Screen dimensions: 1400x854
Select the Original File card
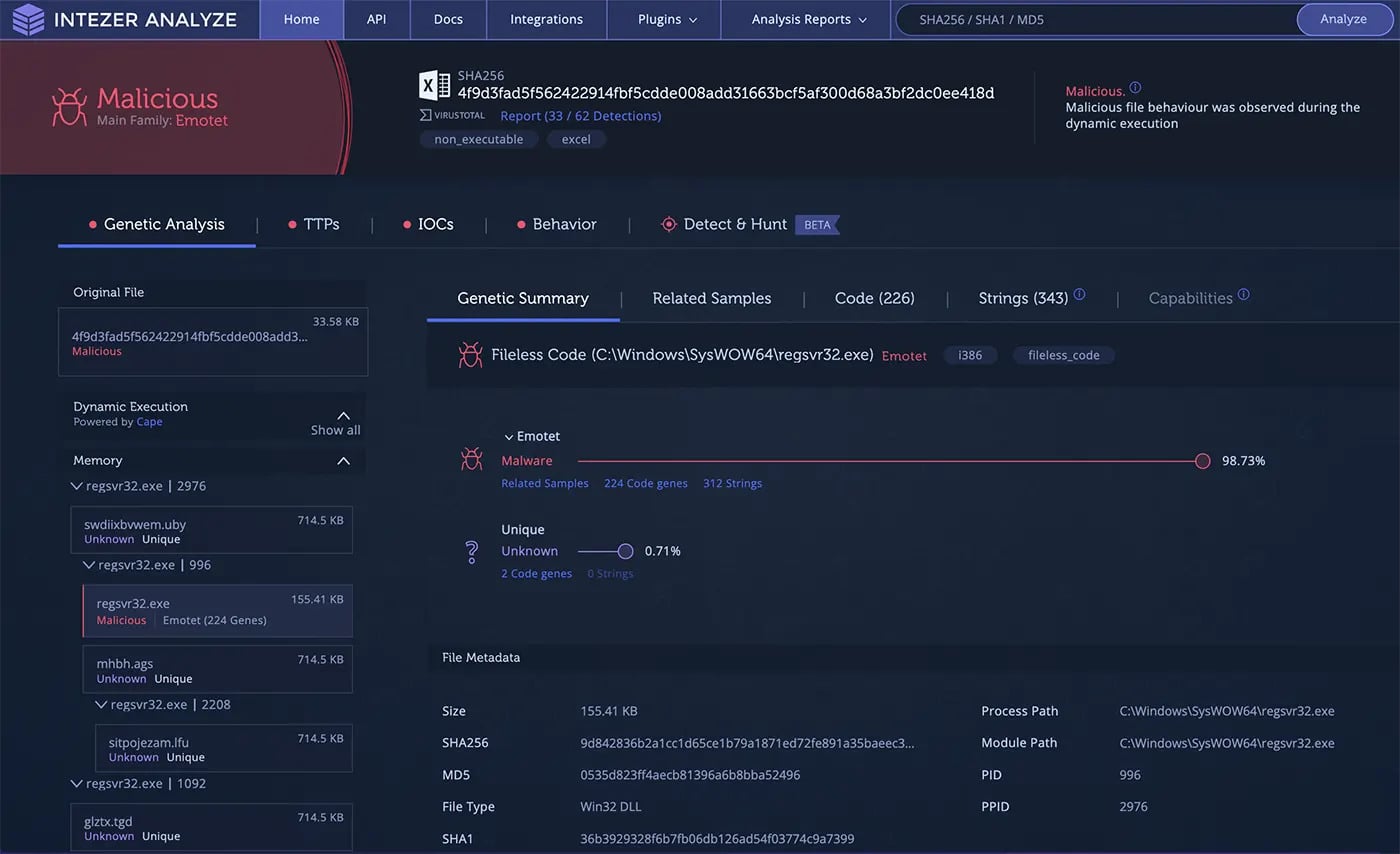tap(213, 342)
